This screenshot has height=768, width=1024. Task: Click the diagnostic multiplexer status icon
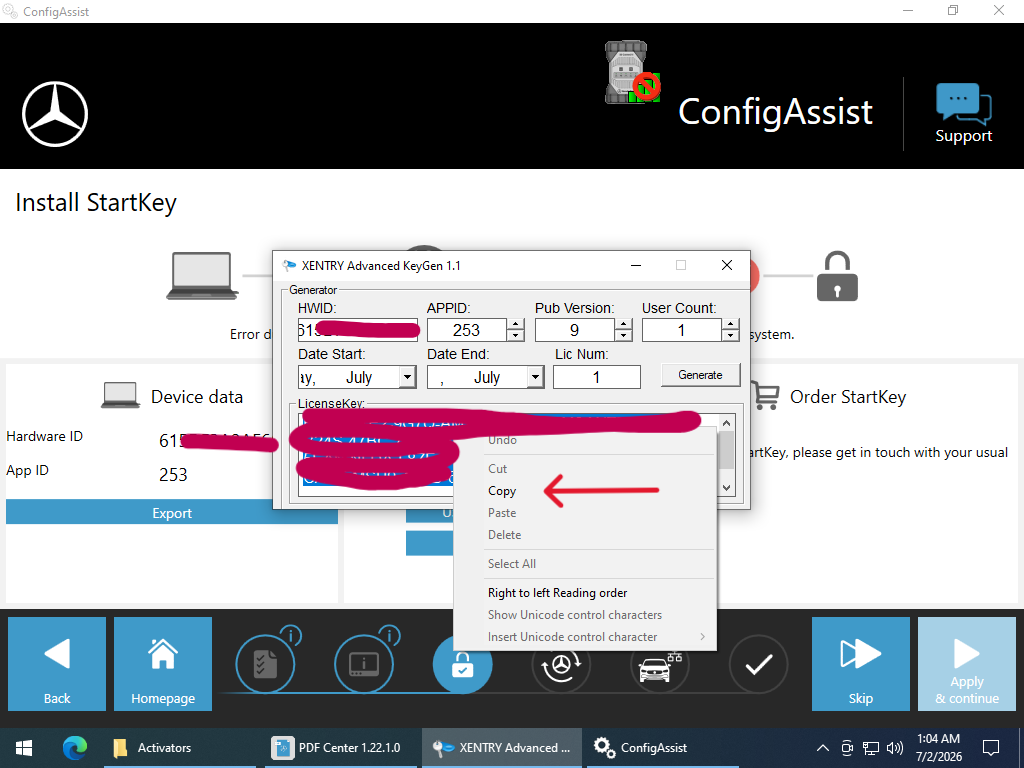point(632,72)
